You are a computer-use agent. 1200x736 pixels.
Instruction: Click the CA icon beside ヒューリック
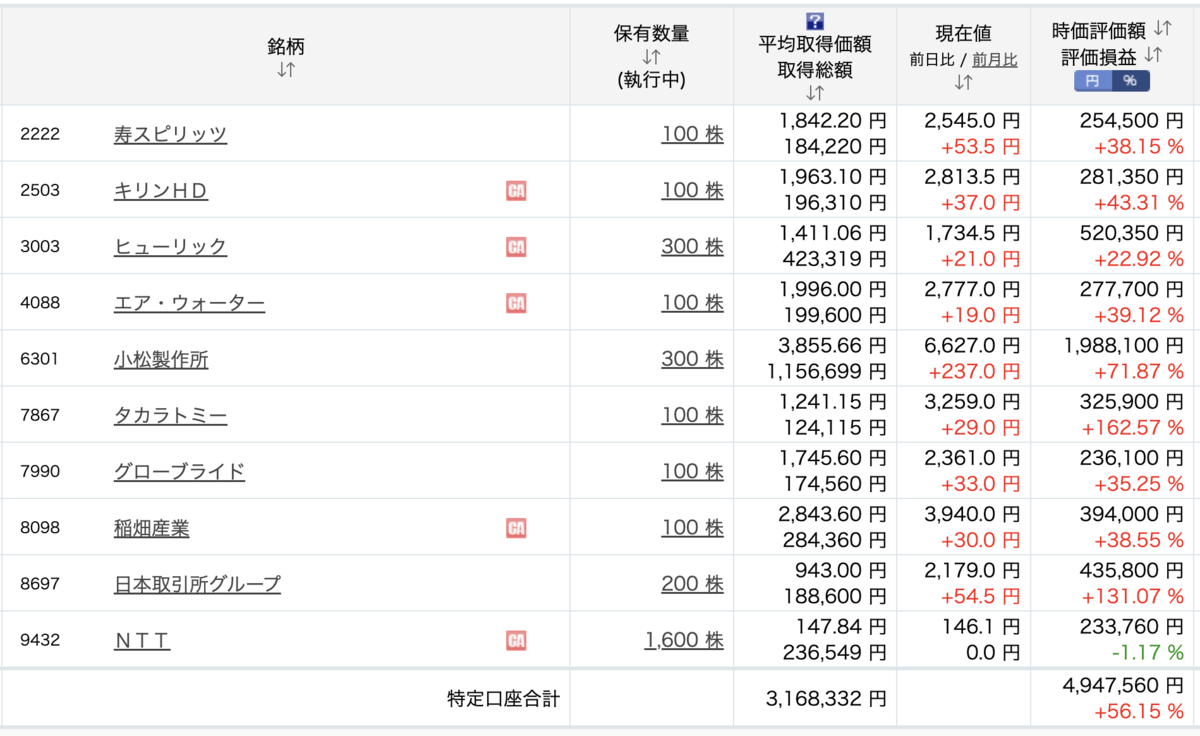(x=516, y=246)
